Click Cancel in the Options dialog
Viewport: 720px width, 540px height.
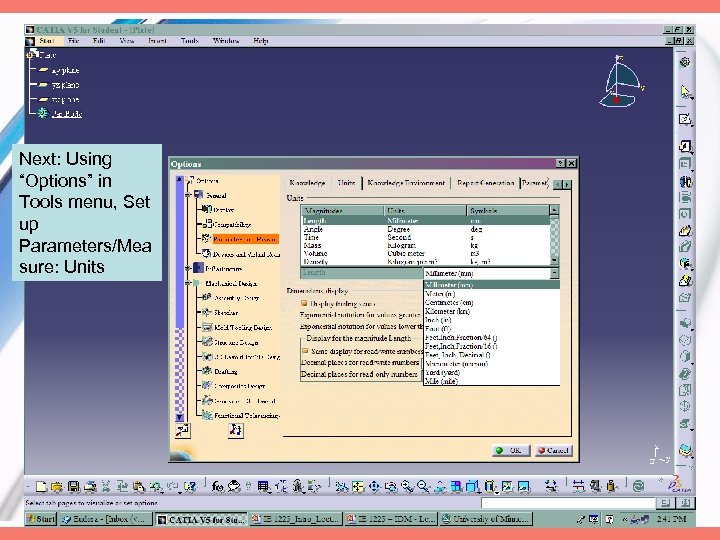click(553, 450)
